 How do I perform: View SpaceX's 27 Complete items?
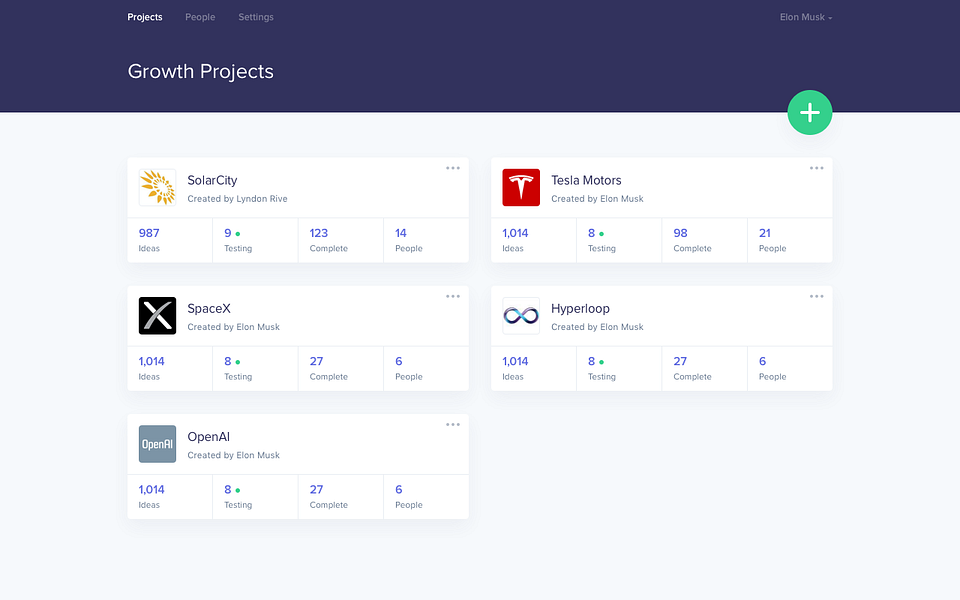click(341, 369)
